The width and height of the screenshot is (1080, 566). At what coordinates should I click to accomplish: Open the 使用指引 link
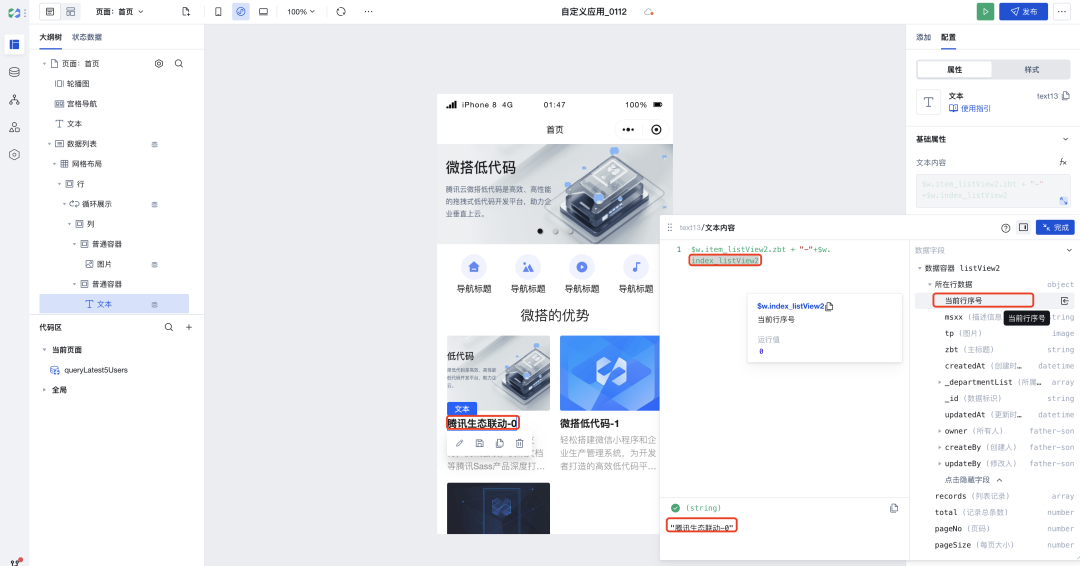coord(970,109)
